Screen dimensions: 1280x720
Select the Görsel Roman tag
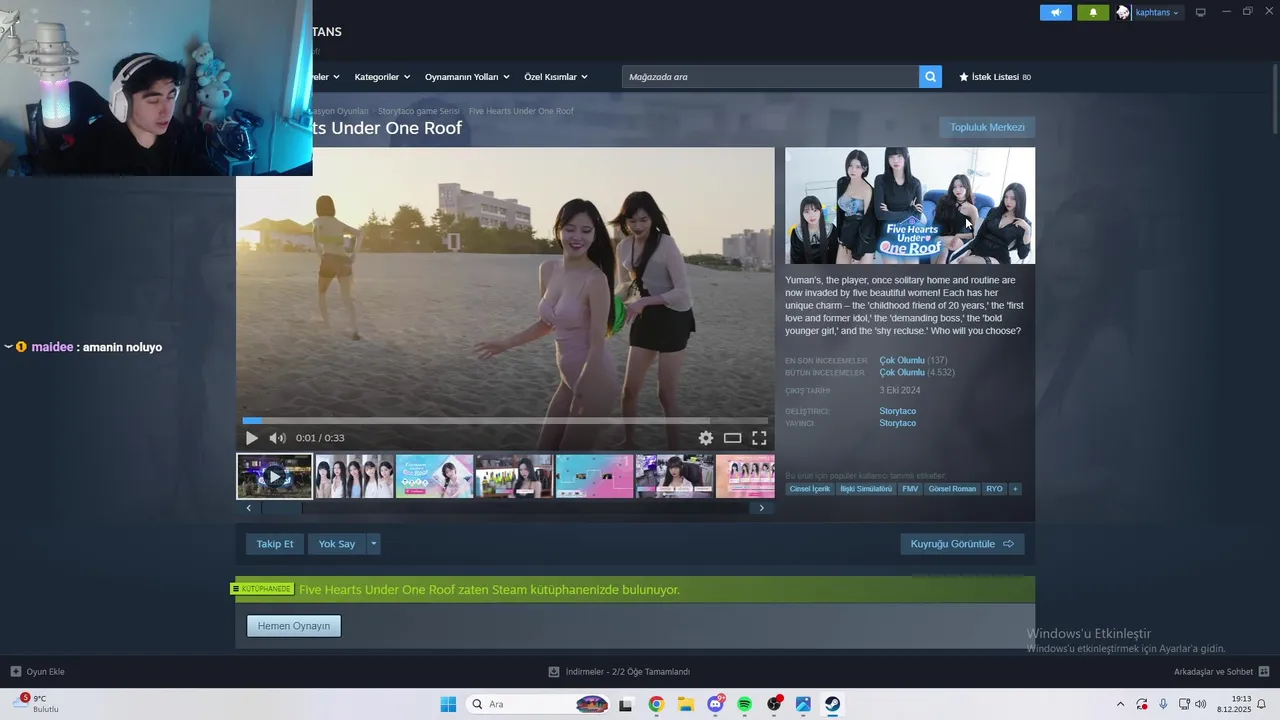click(x=952, y=489)
